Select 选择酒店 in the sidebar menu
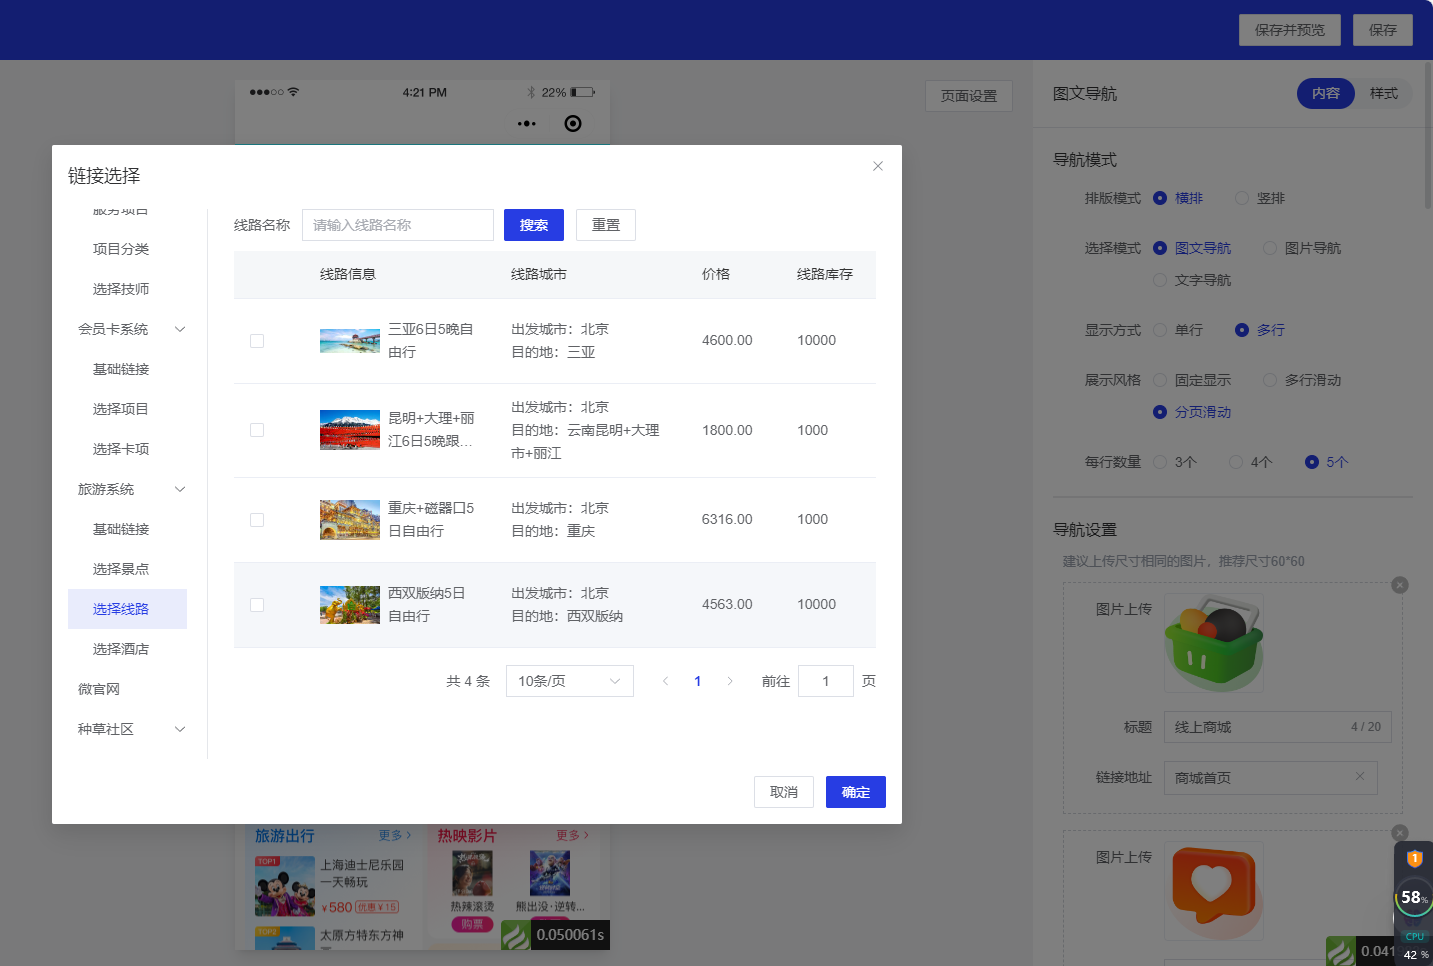This screenshot has height=966, width=1433. [121, 649]
